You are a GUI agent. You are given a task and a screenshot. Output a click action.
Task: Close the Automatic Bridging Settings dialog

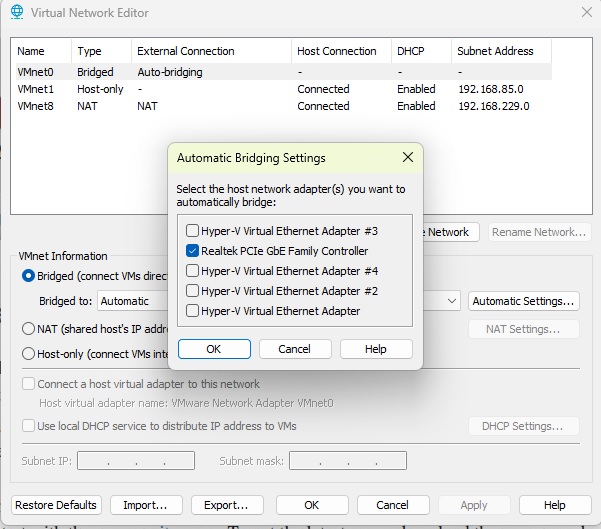407,158
